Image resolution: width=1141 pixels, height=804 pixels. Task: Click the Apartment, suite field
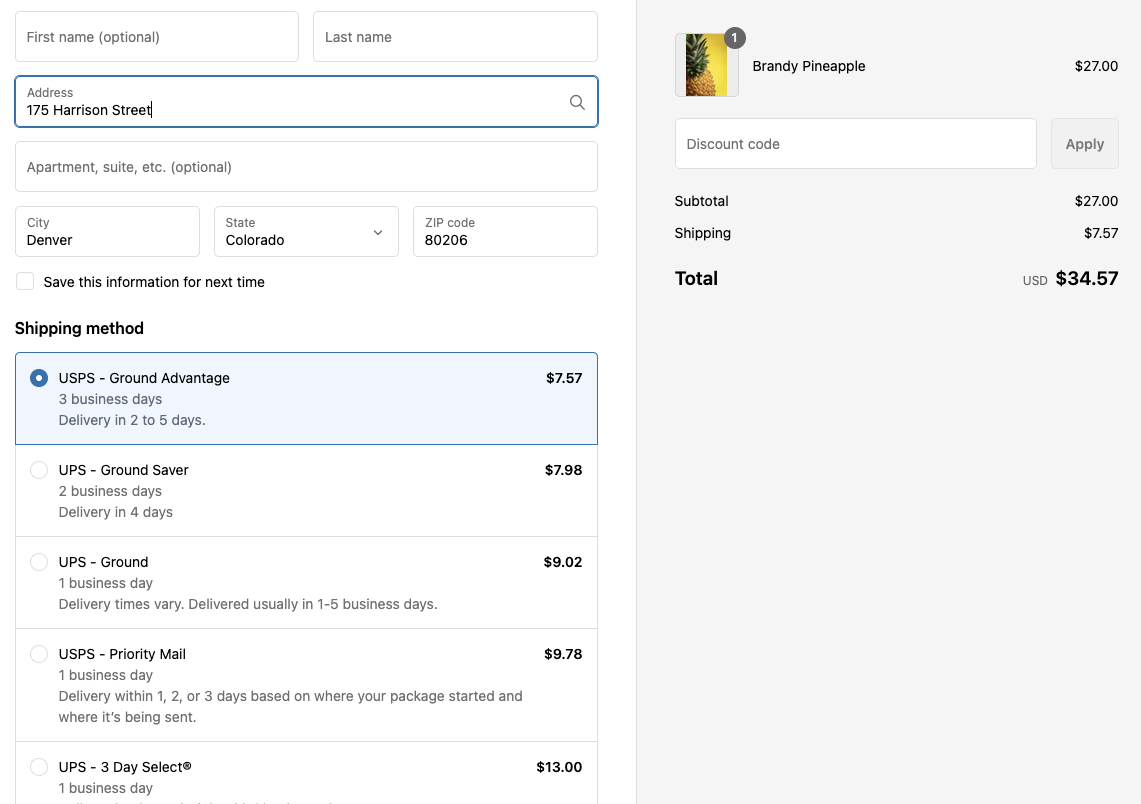pos(306,166)
